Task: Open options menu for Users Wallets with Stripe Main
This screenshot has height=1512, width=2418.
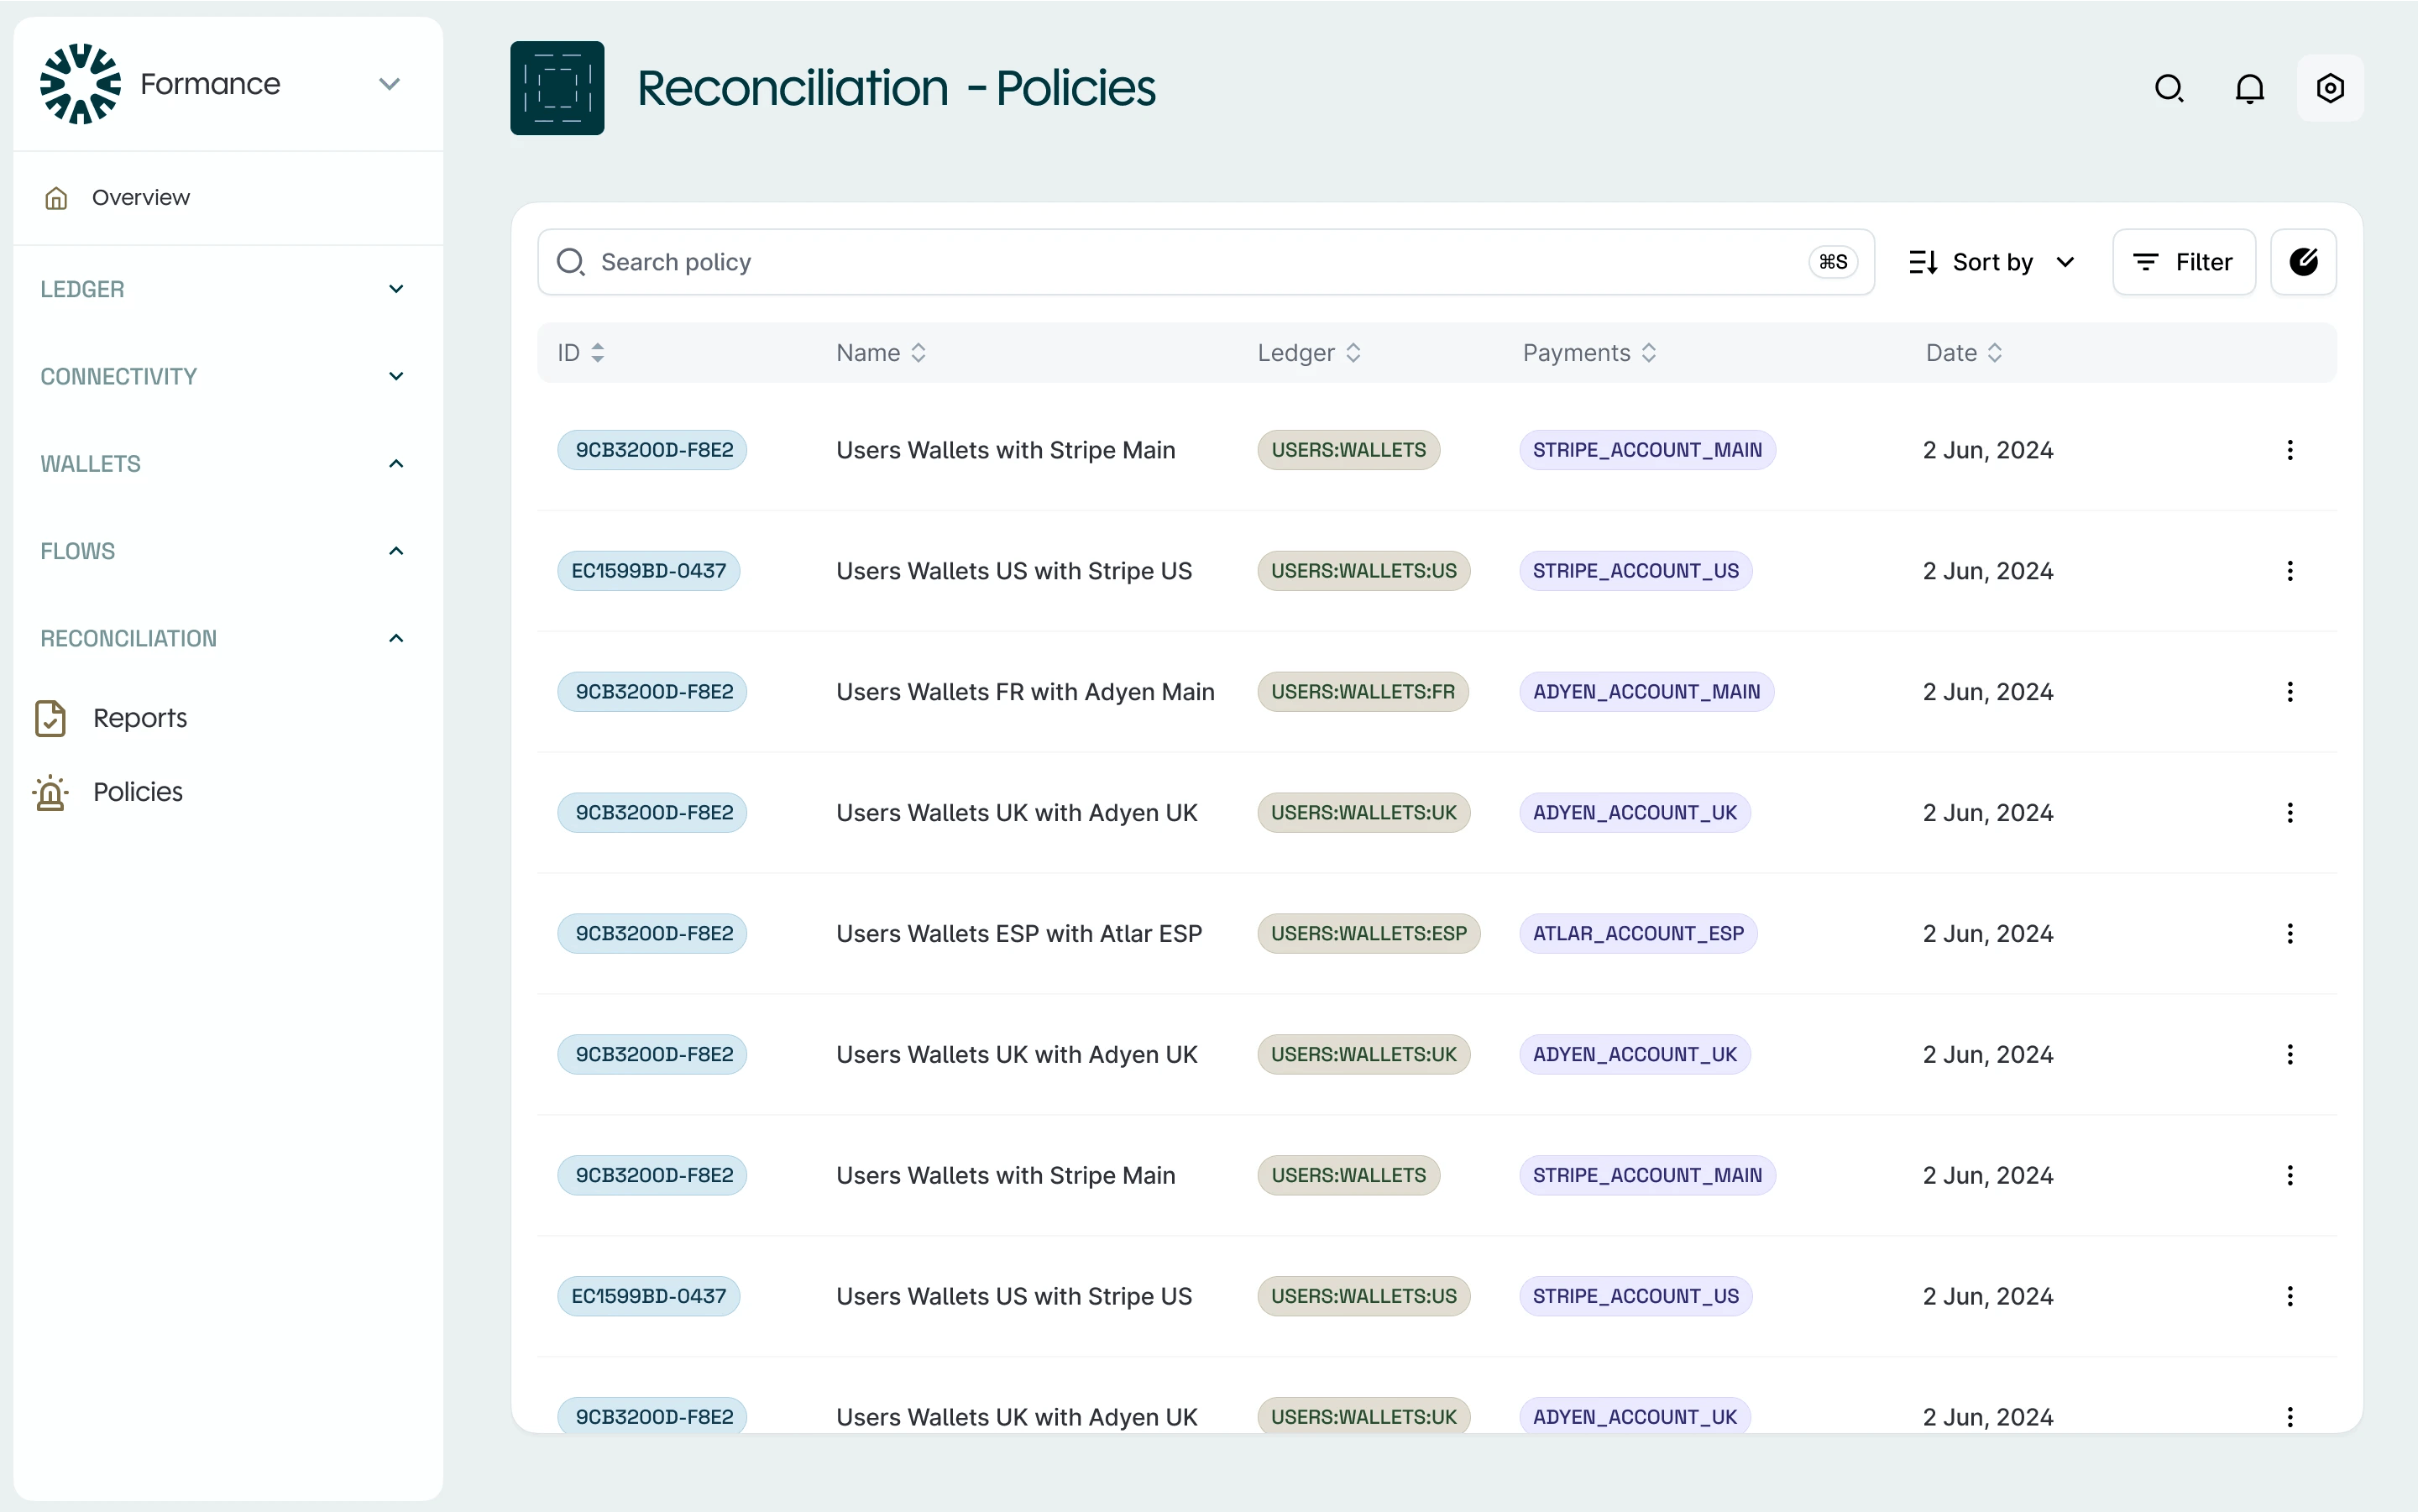Action: 2290,450
